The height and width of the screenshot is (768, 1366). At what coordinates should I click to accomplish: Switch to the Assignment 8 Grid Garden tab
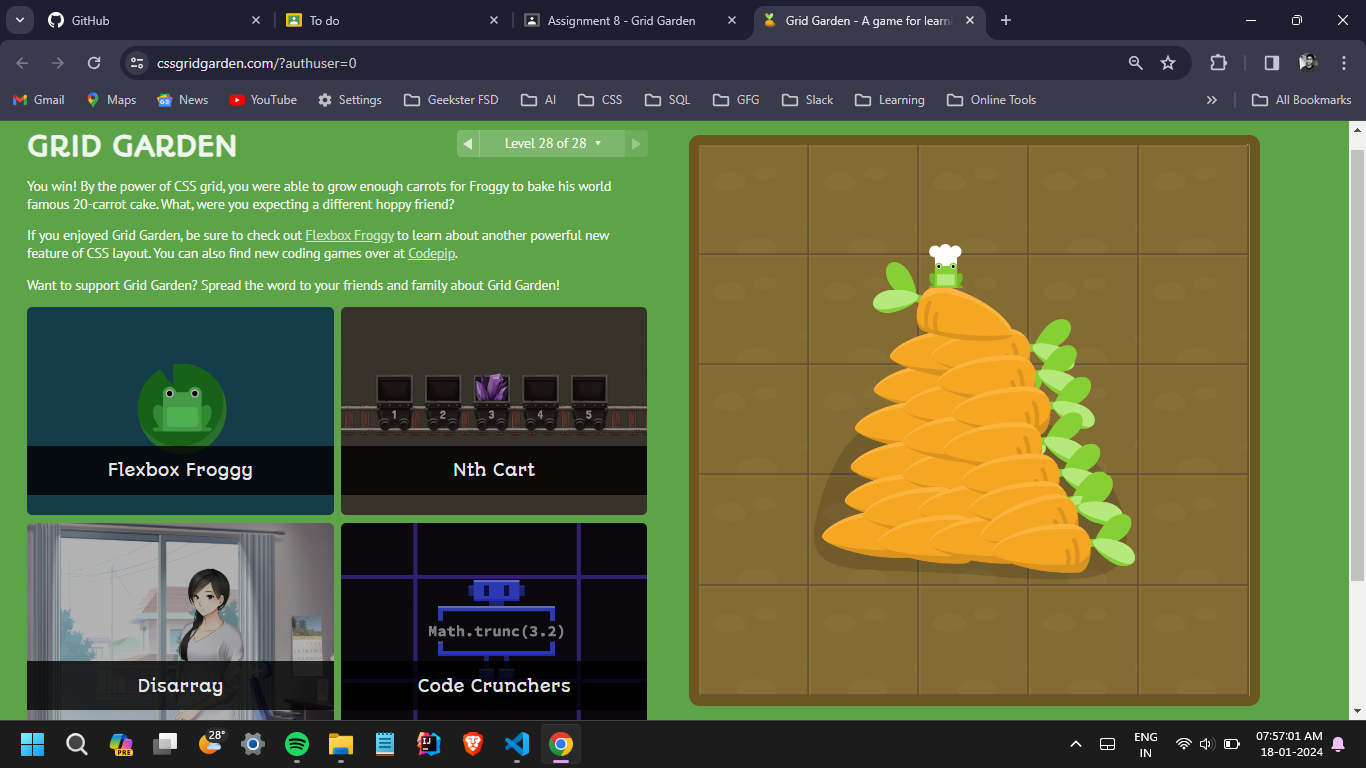tap(620, 20)
